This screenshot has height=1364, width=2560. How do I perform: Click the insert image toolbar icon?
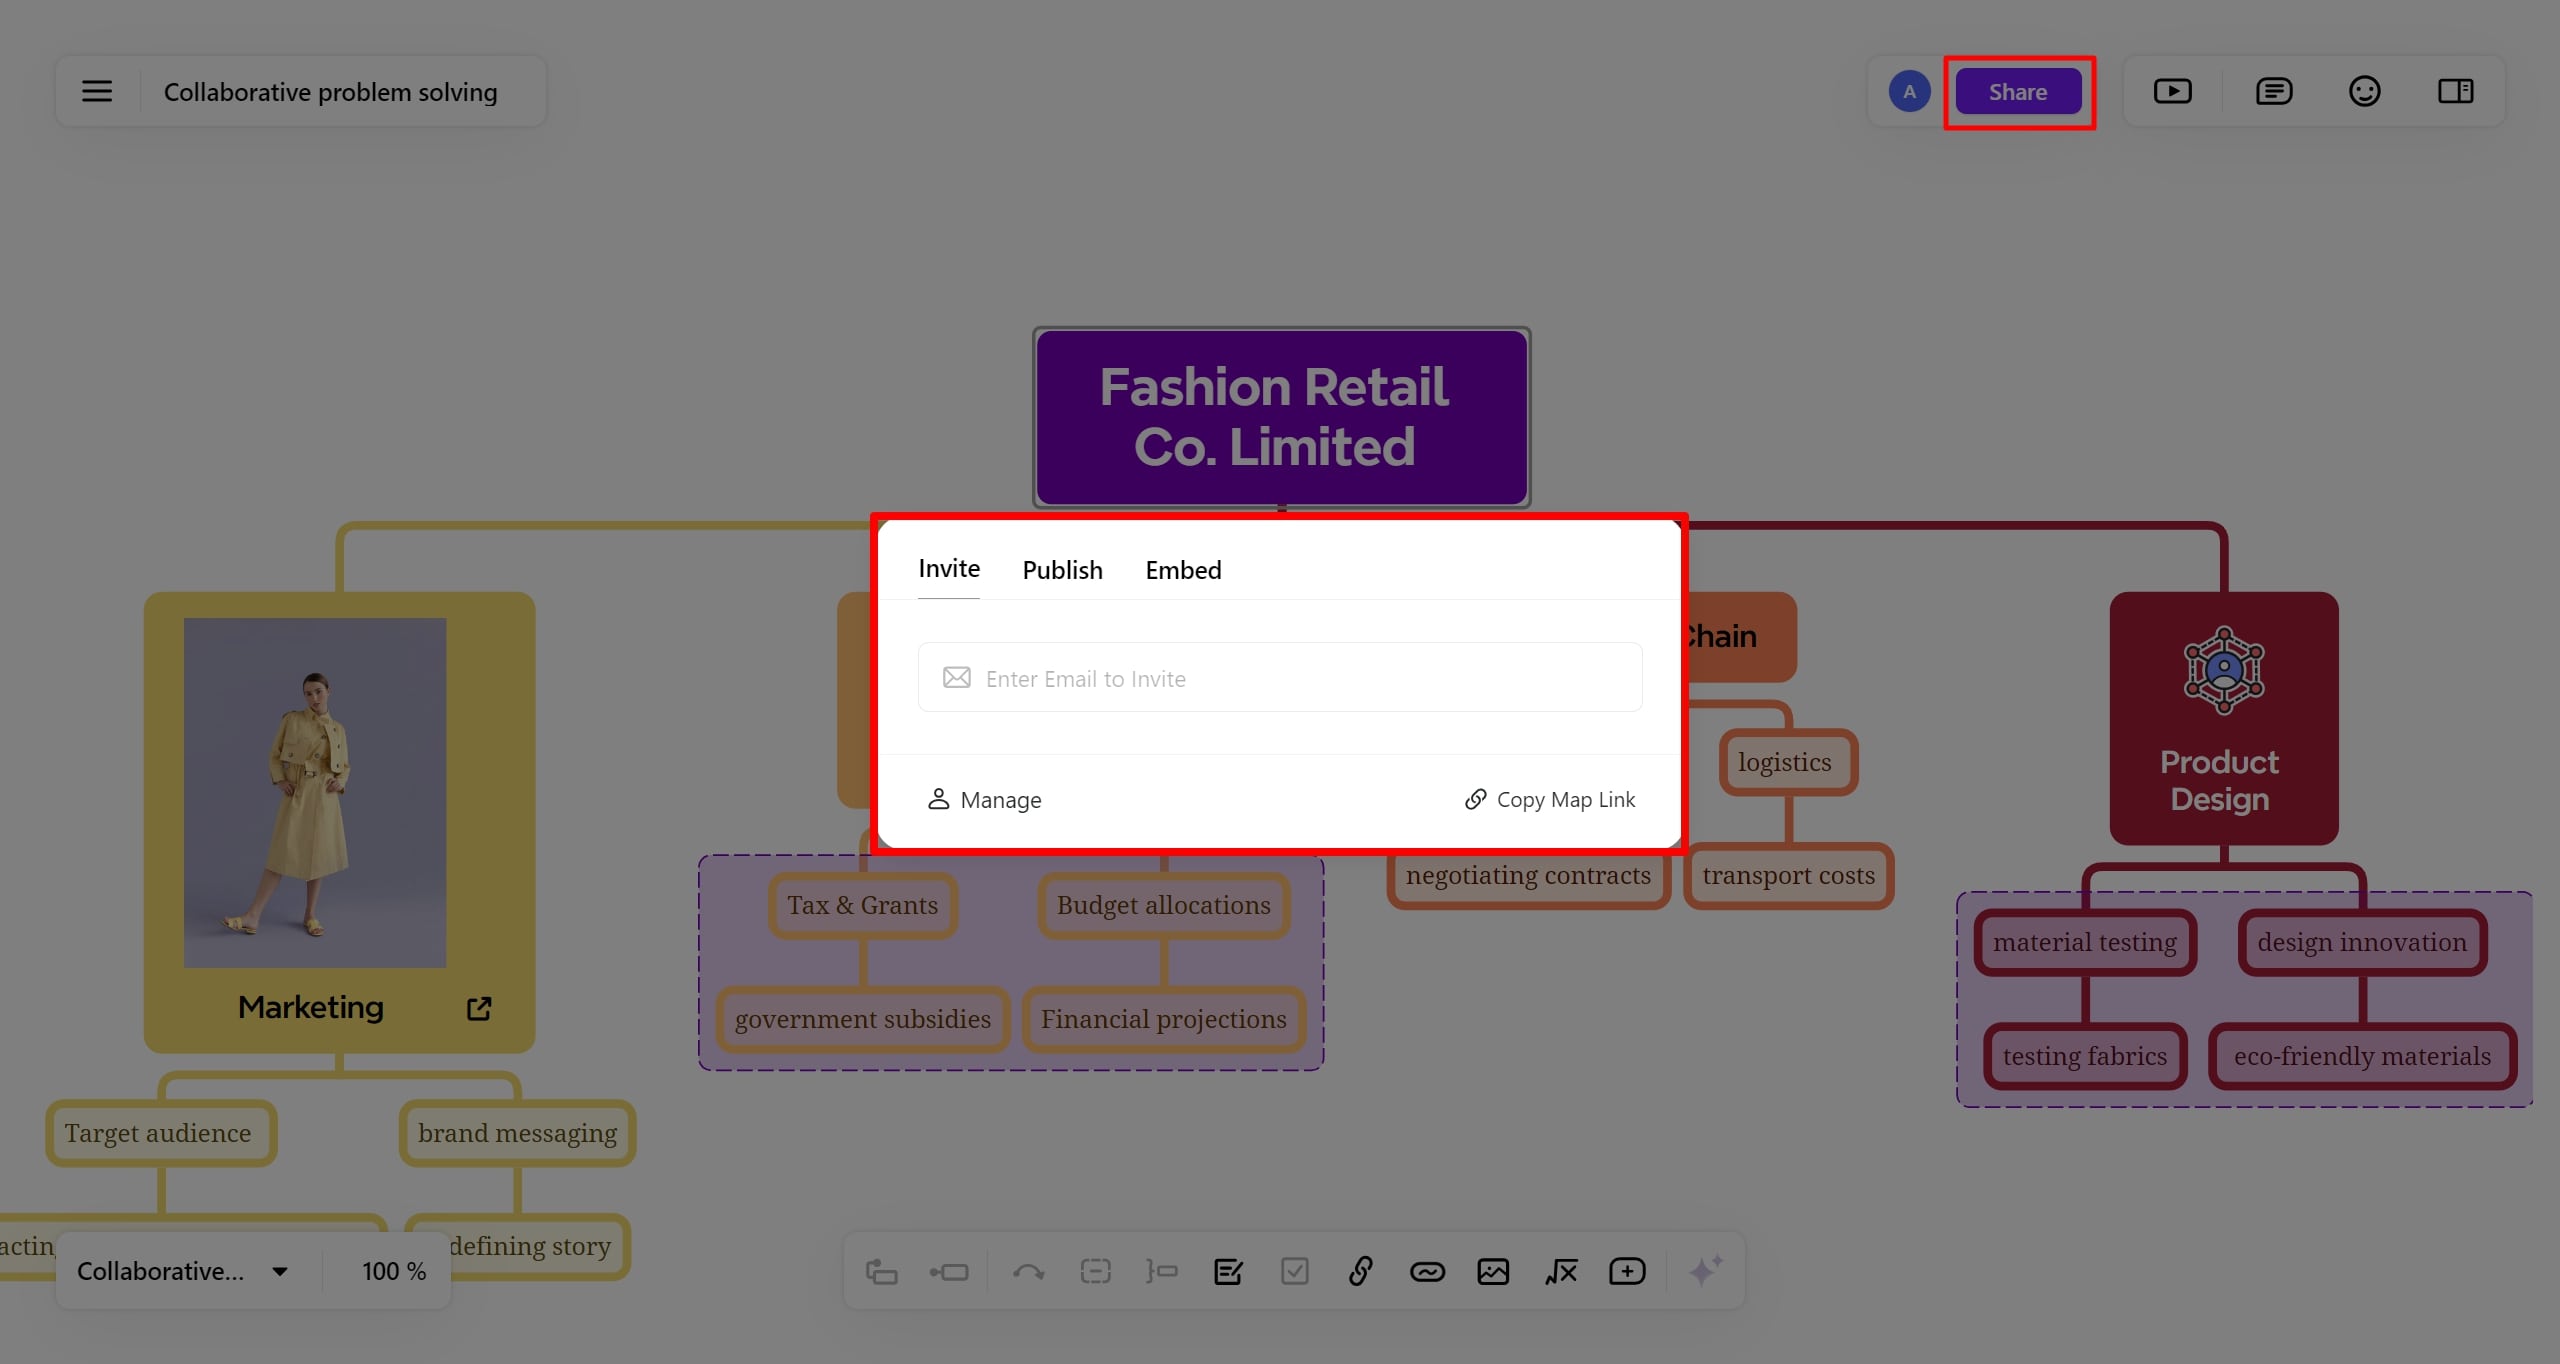click(1493, 1271)
